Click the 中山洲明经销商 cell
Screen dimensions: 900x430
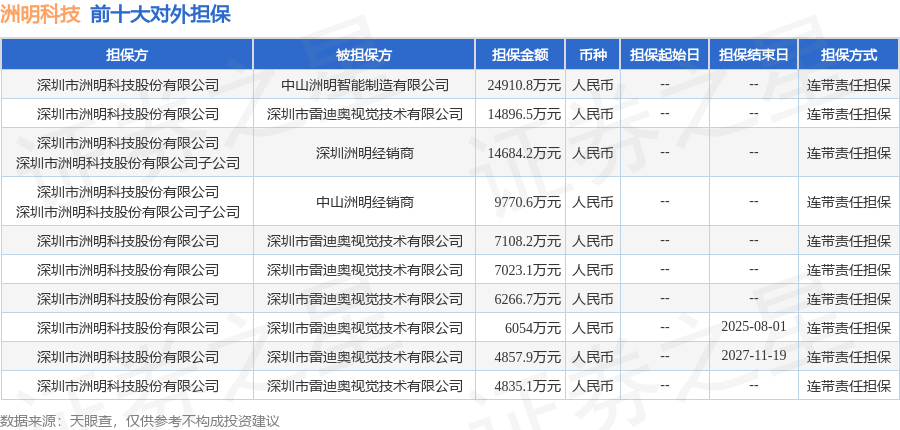364,202
